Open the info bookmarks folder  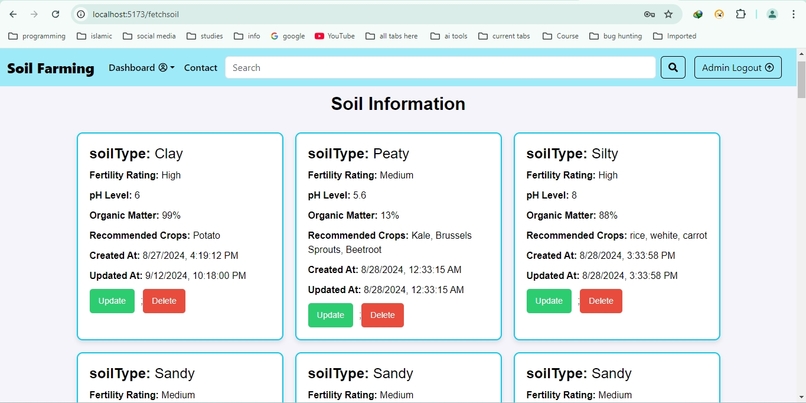(x=247, y=36)
